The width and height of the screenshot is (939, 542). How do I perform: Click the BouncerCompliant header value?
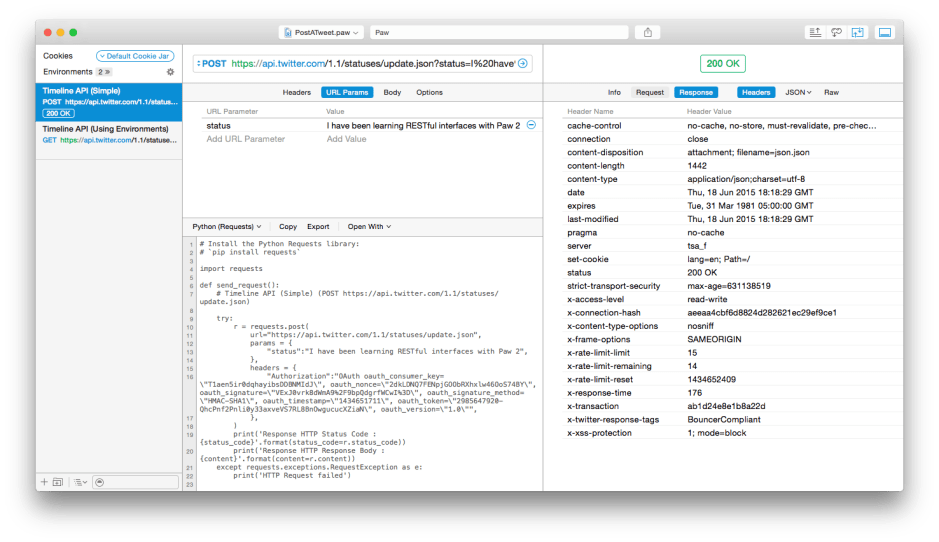pyautogui.click(x=723, y=420)
